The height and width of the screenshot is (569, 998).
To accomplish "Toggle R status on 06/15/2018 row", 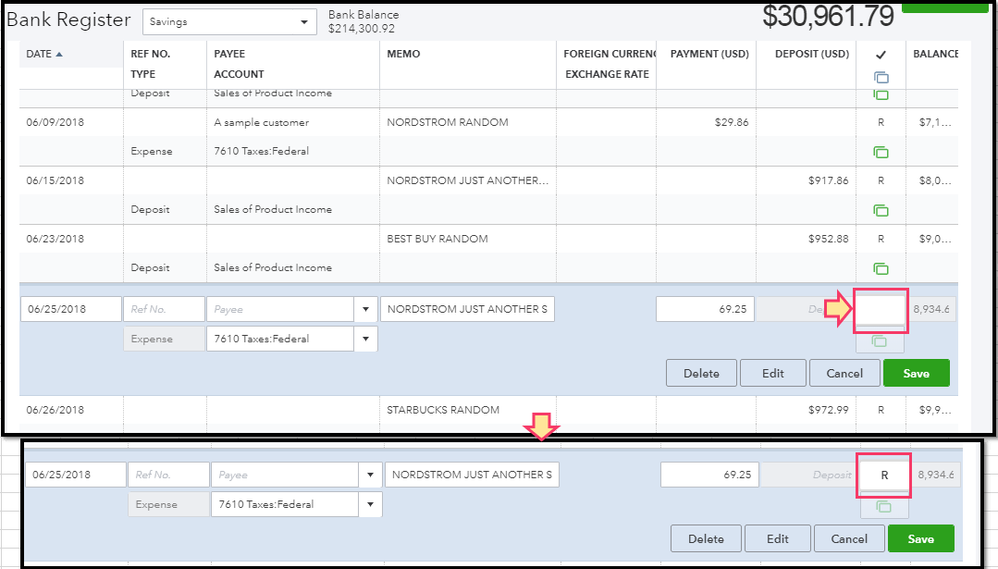I will point(881,181).
